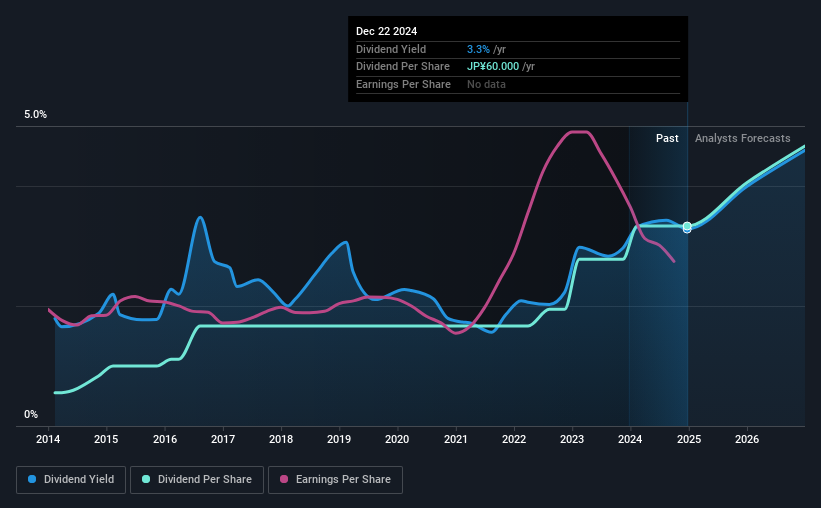Click the teal Dividend Per Share legend dot
821x508 pixels.
point(146,479)
